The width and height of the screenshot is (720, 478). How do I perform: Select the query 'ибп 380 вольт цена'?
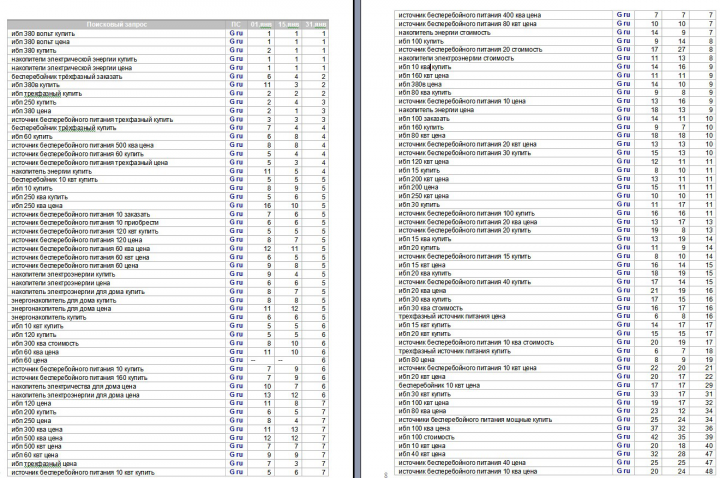(x=40, y=42)
